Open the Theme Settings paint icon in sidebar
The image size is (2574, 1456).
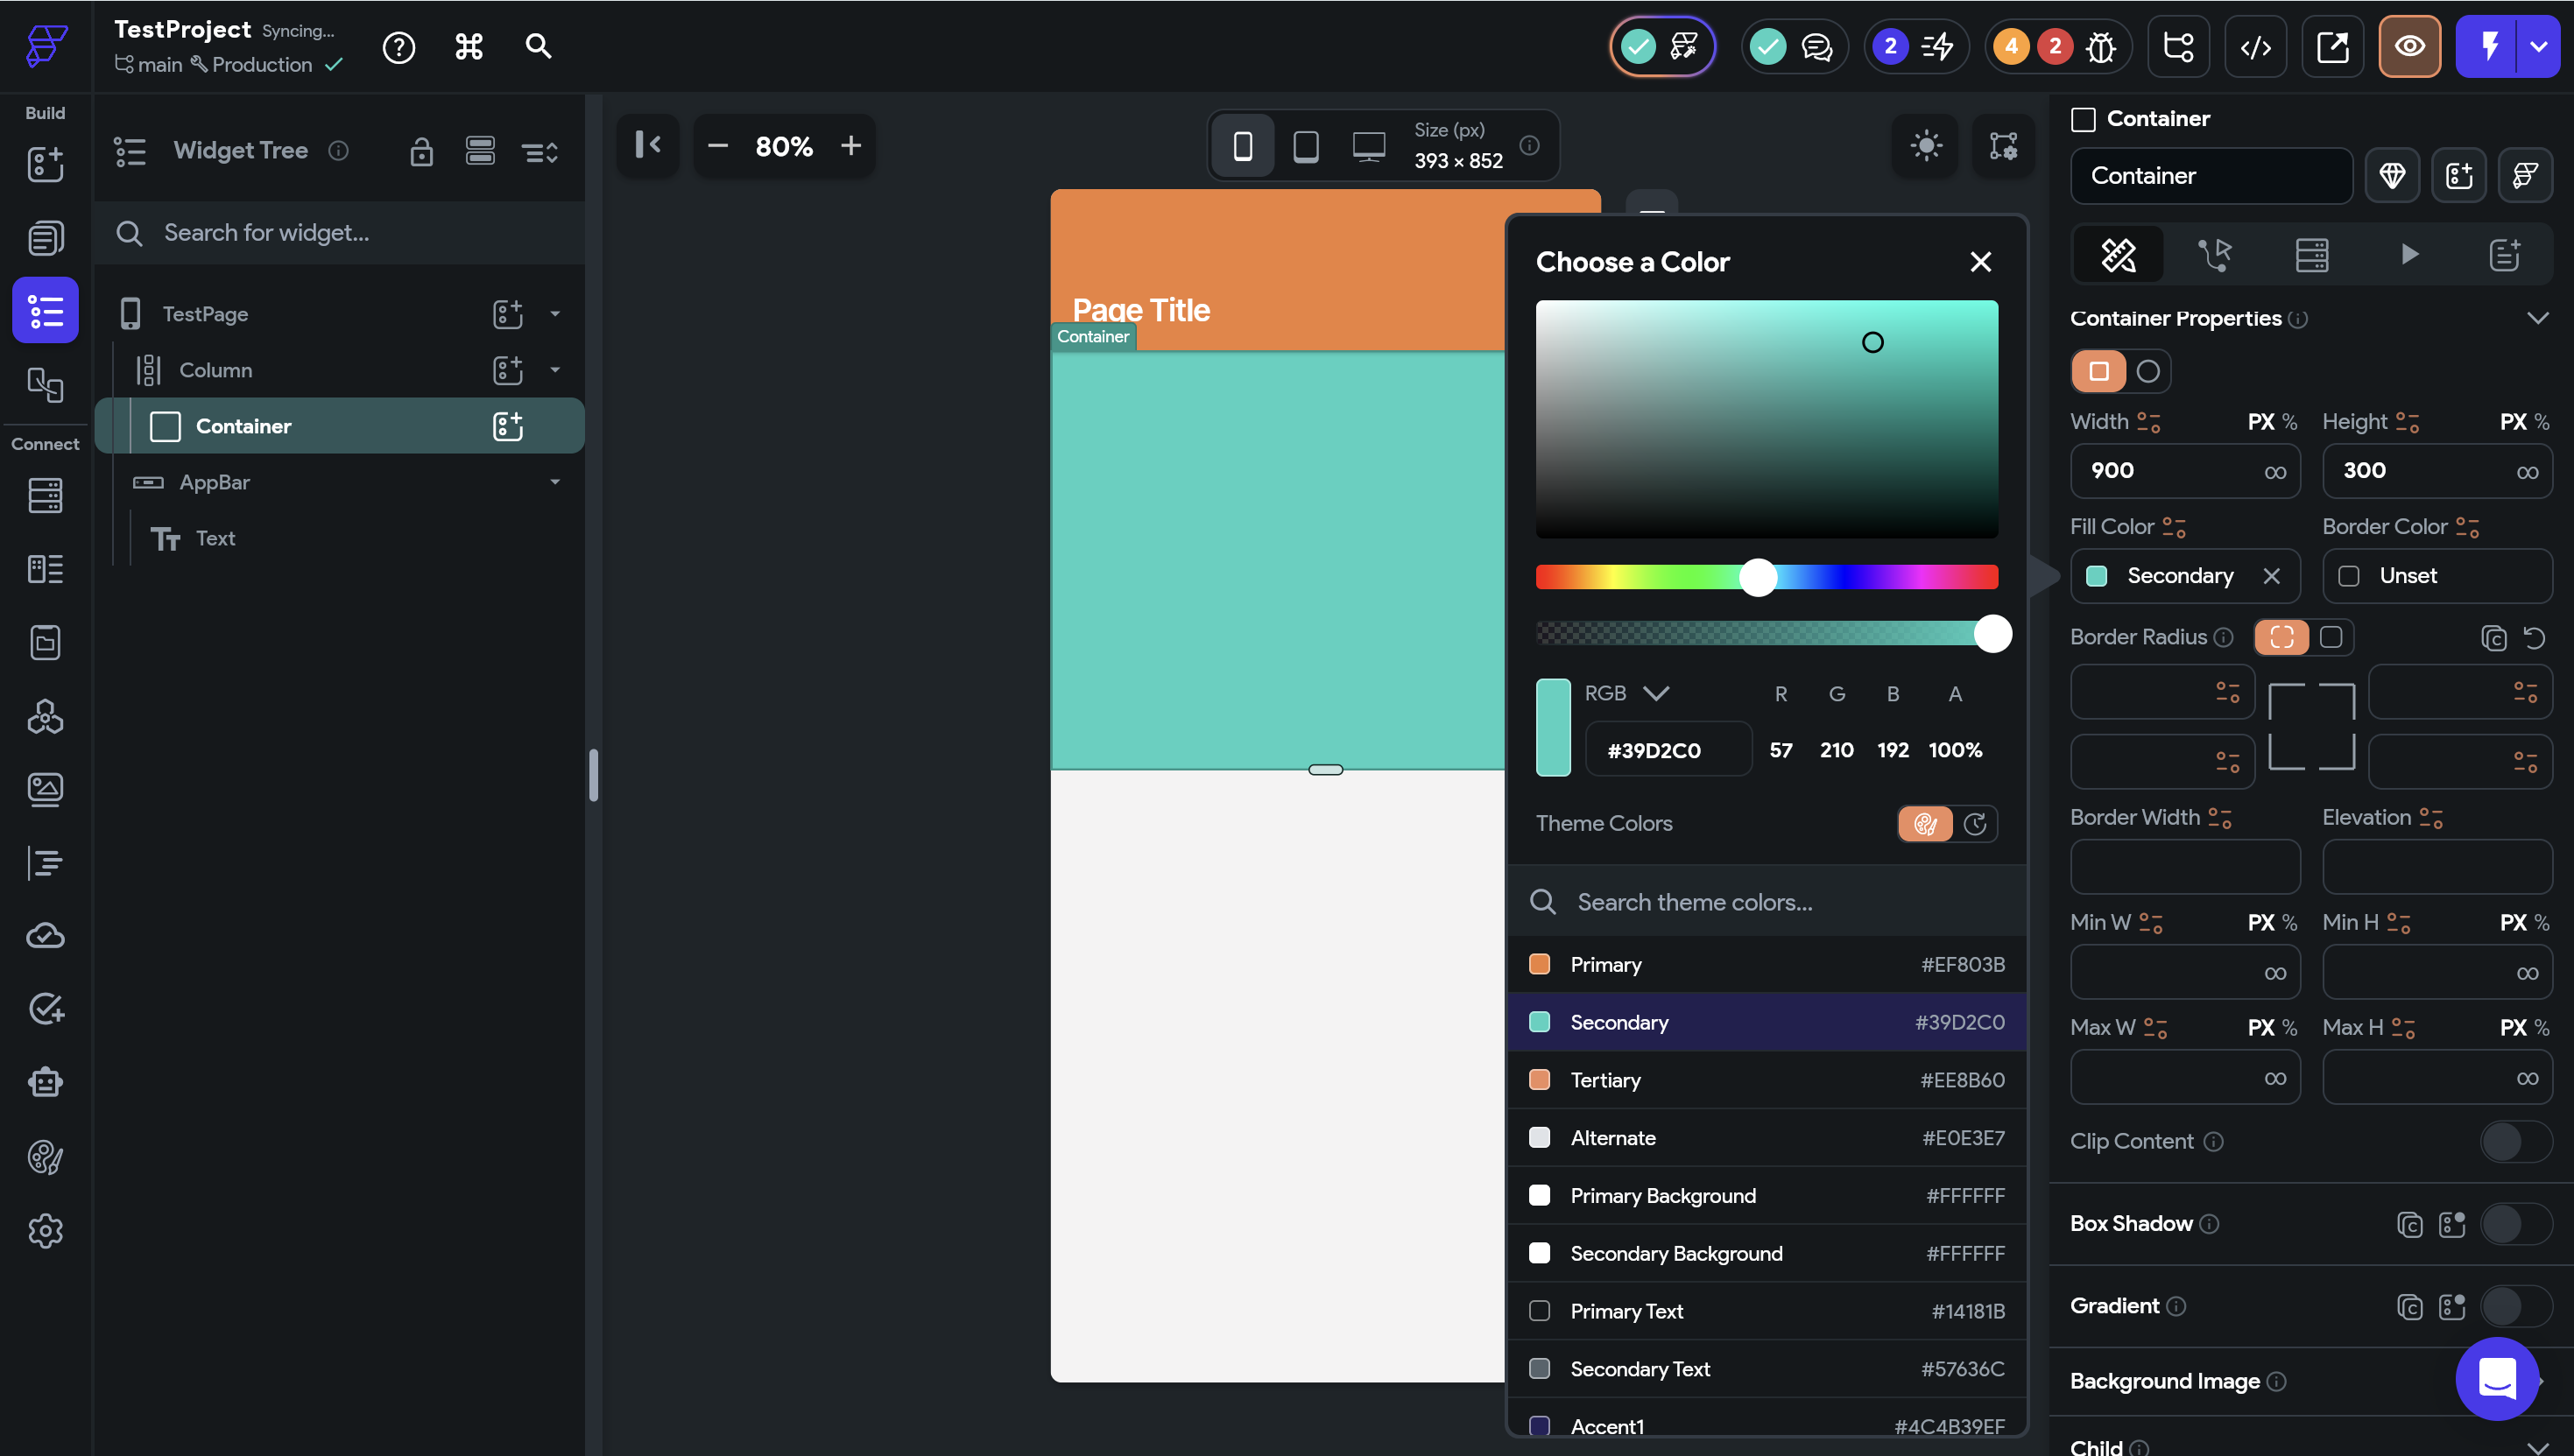45,1157
